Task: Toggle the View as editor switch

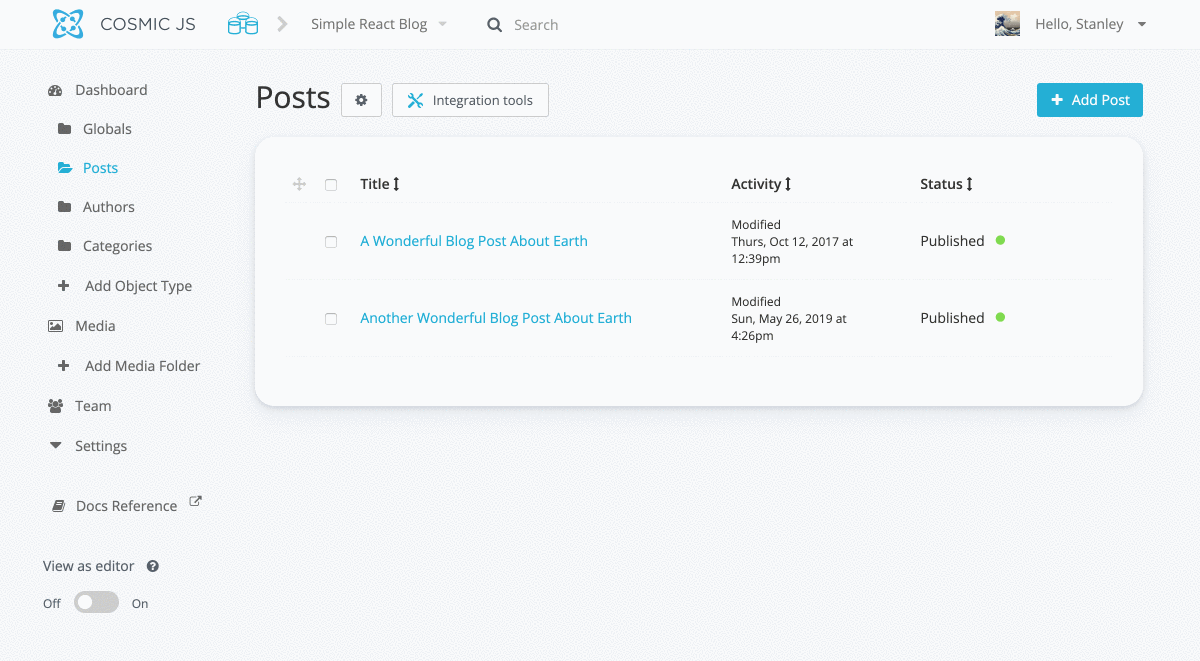Action: [97, 603]
